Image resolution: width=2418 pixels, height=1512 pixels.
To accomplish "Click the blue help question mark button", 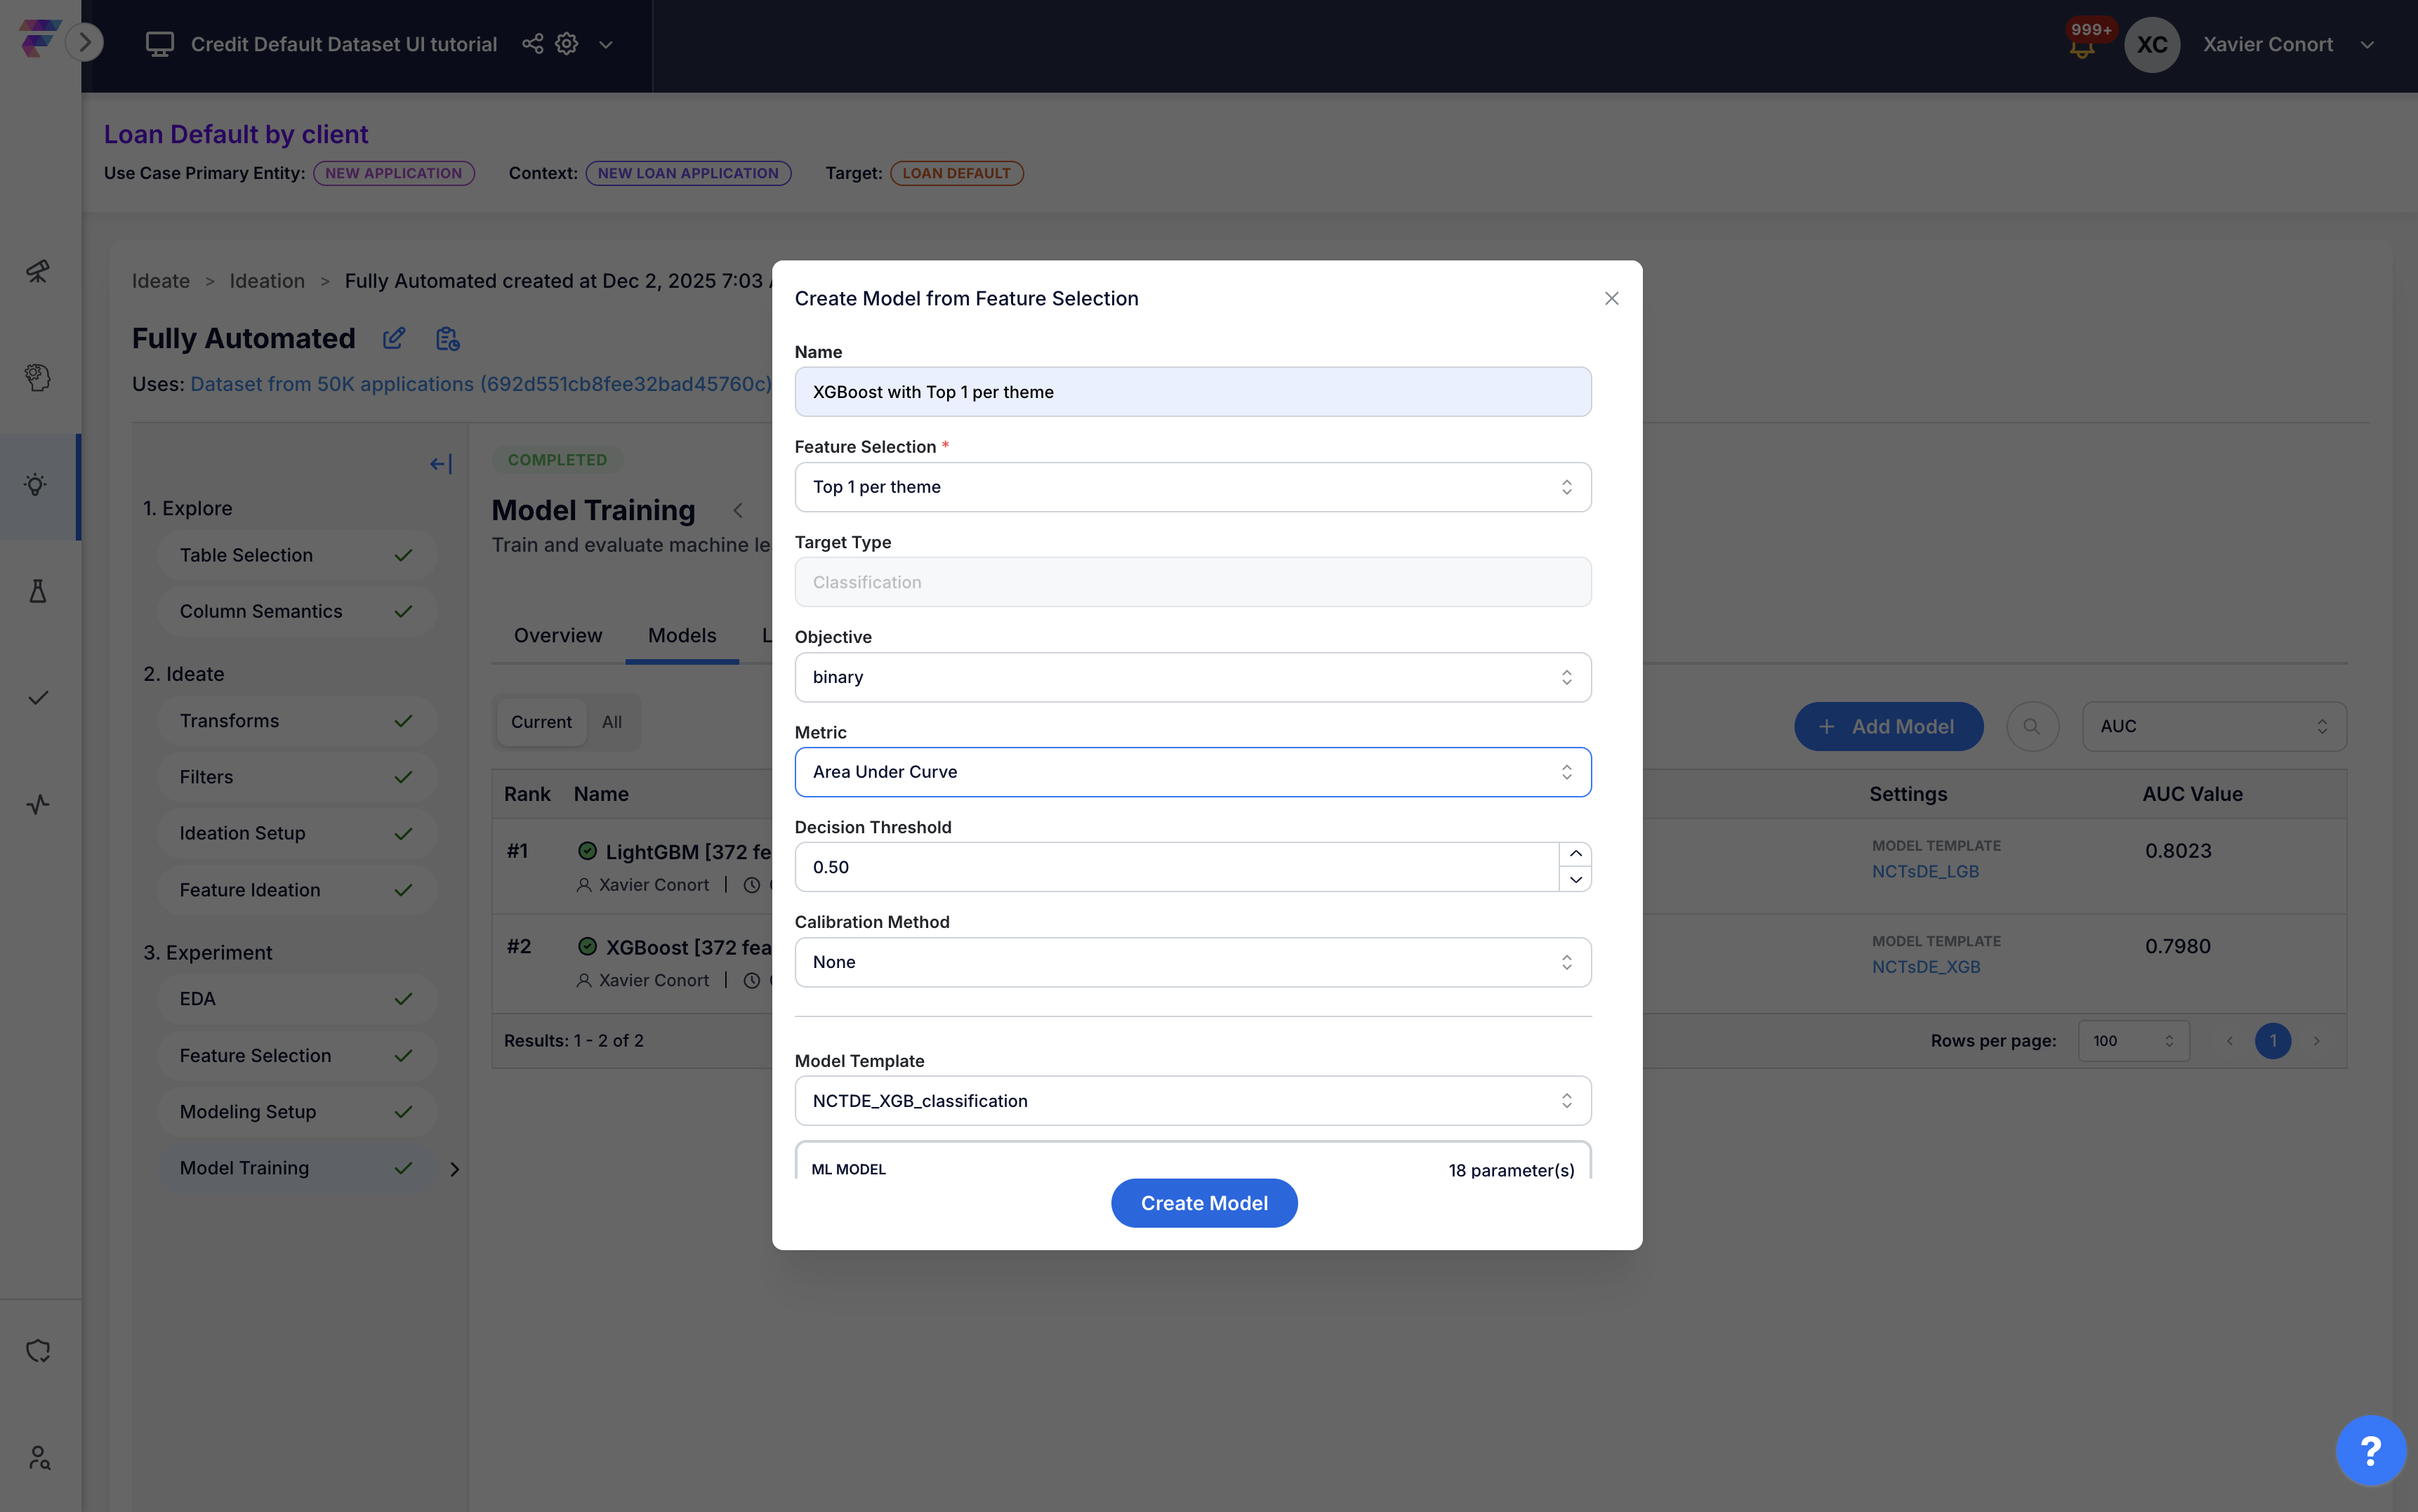I will (2370, 1449).
